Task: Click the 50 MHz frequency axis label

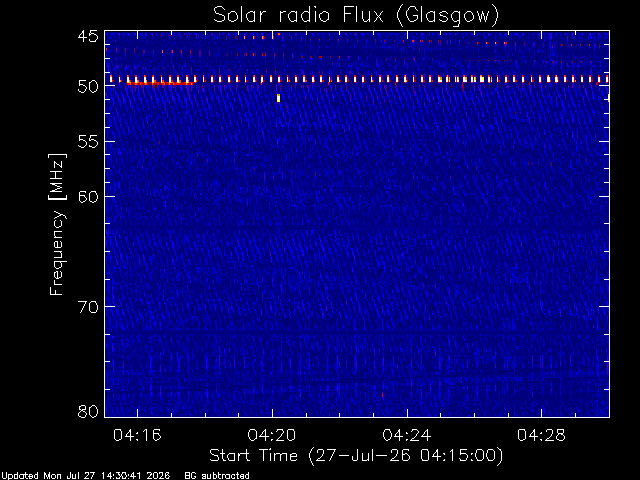Action: pos(88,87)
